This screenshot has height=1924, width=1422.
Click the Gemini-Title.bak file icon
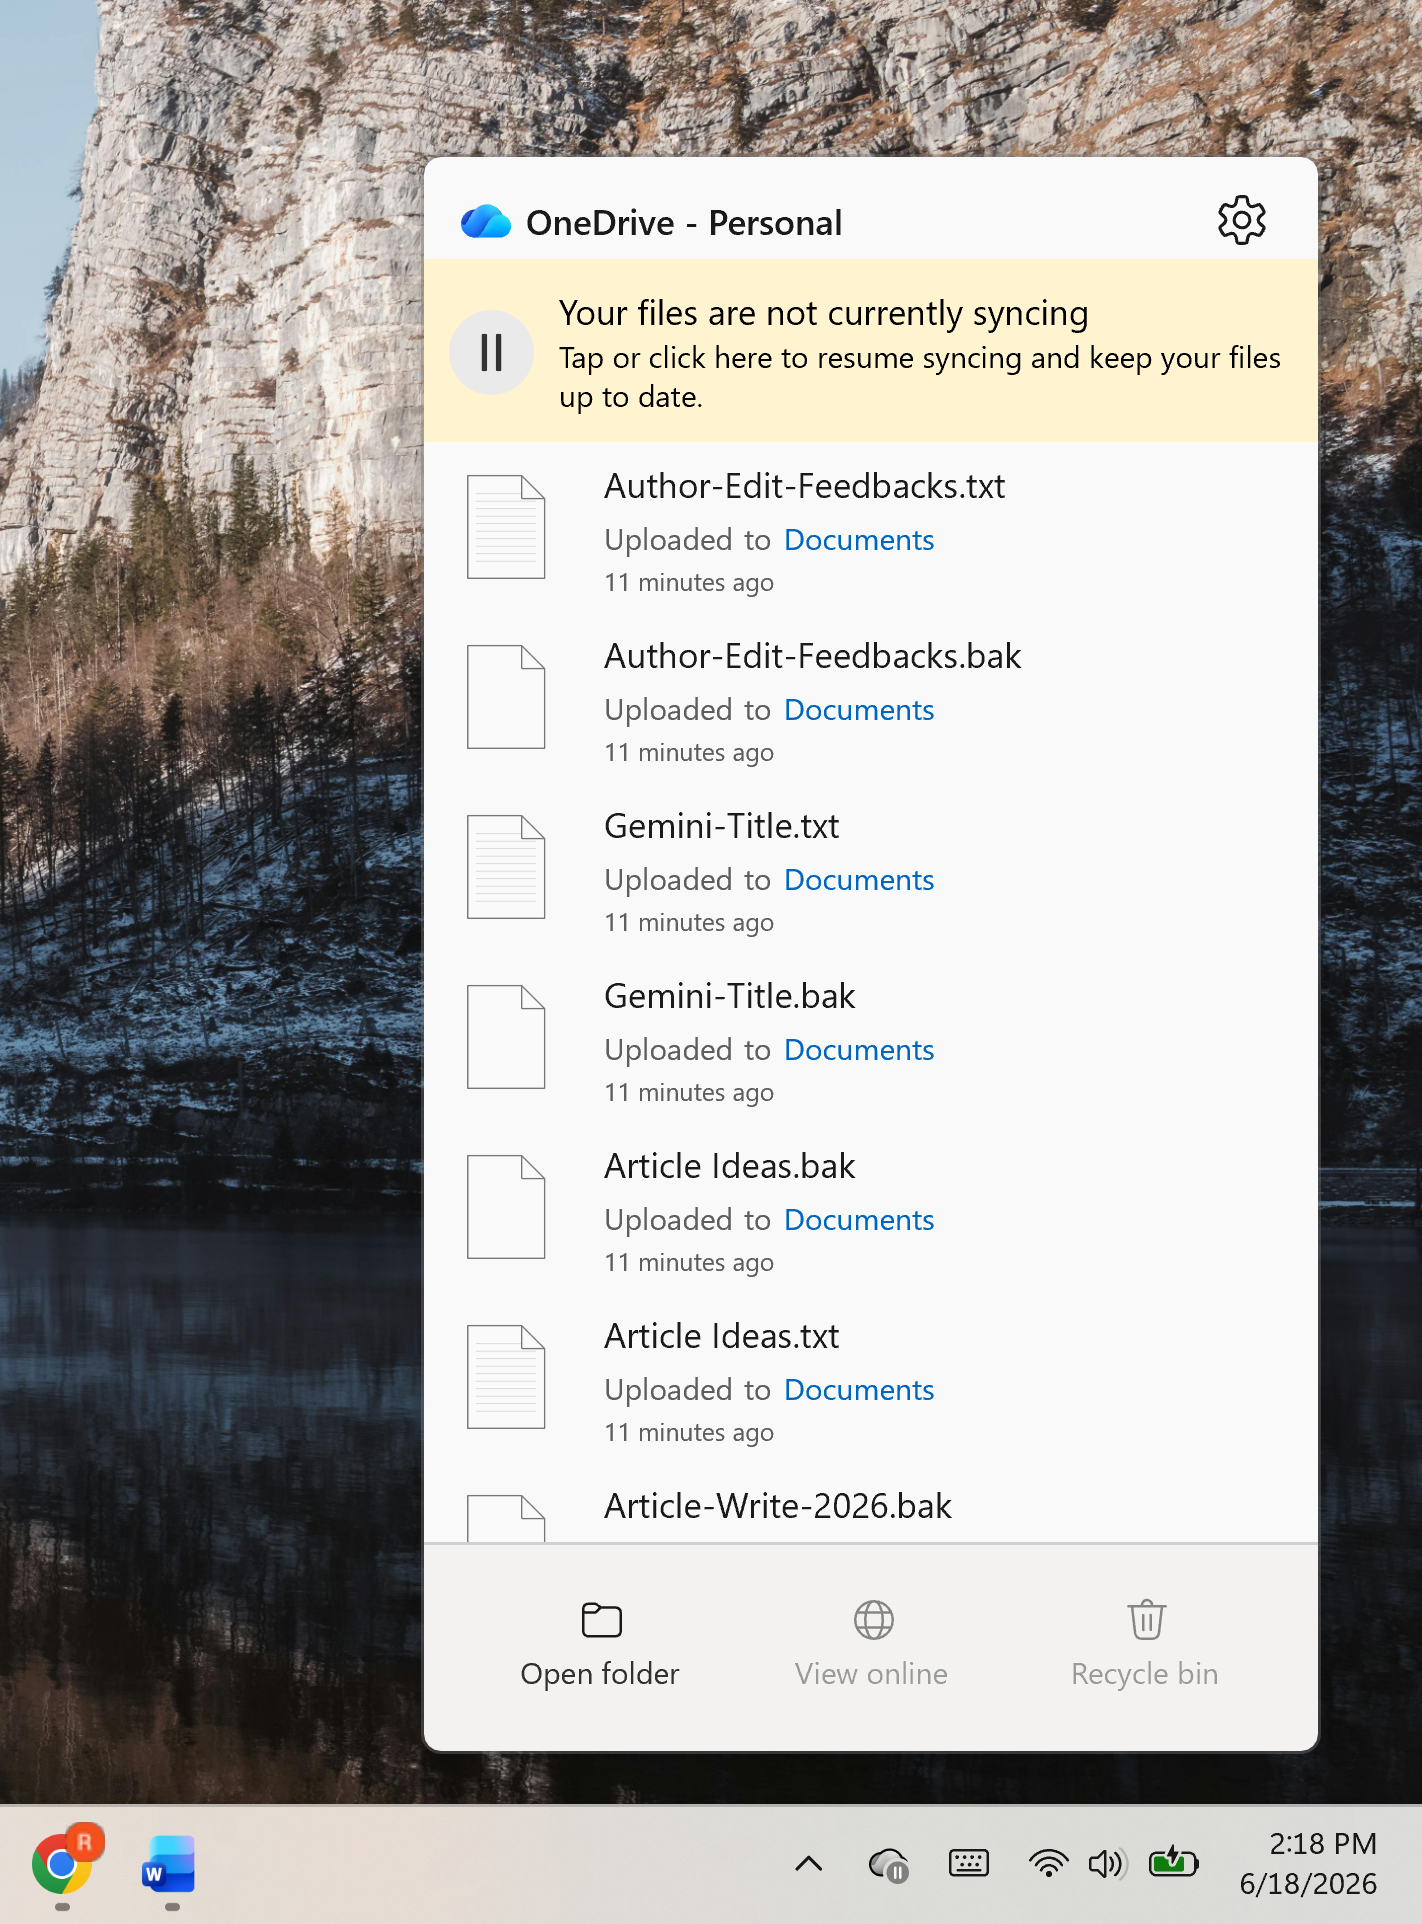point(506,1037)
